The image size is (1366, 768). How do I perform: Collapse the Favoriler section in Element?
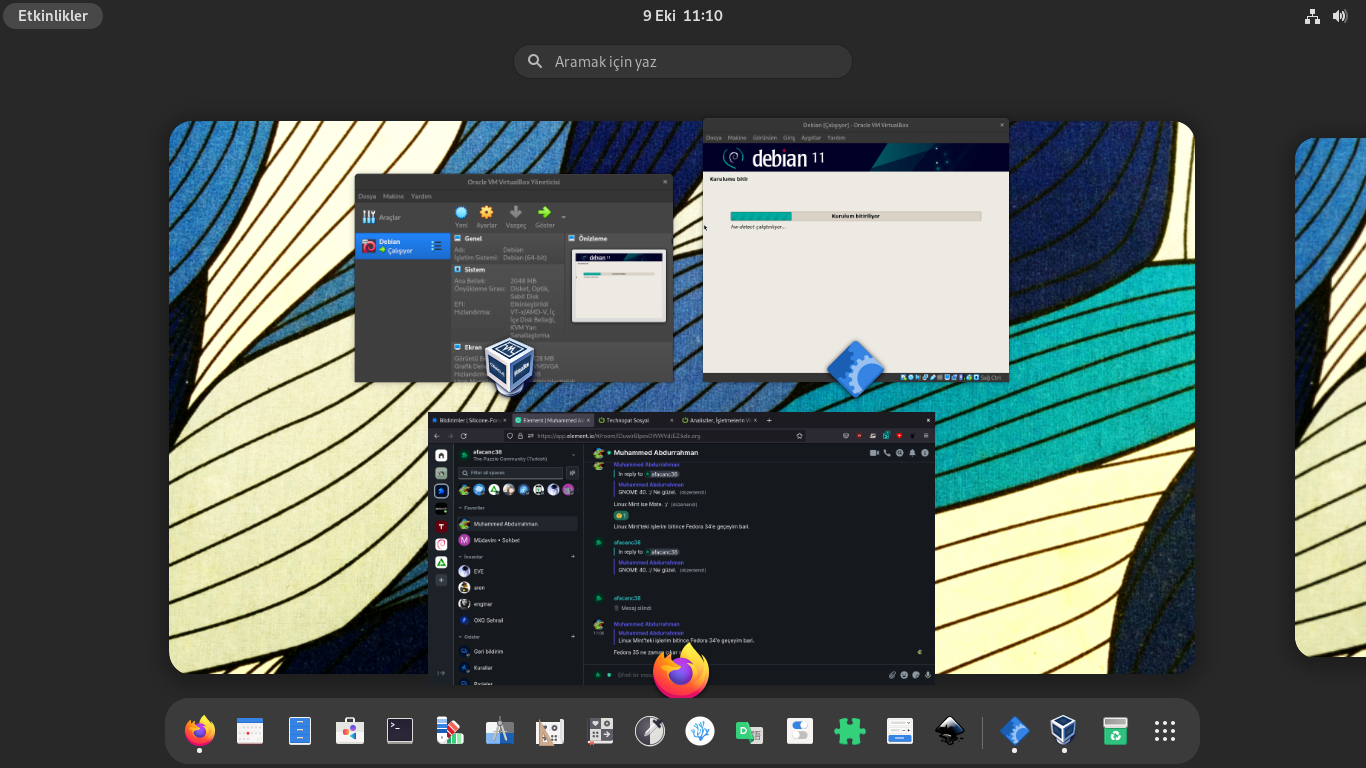point(471,508)
